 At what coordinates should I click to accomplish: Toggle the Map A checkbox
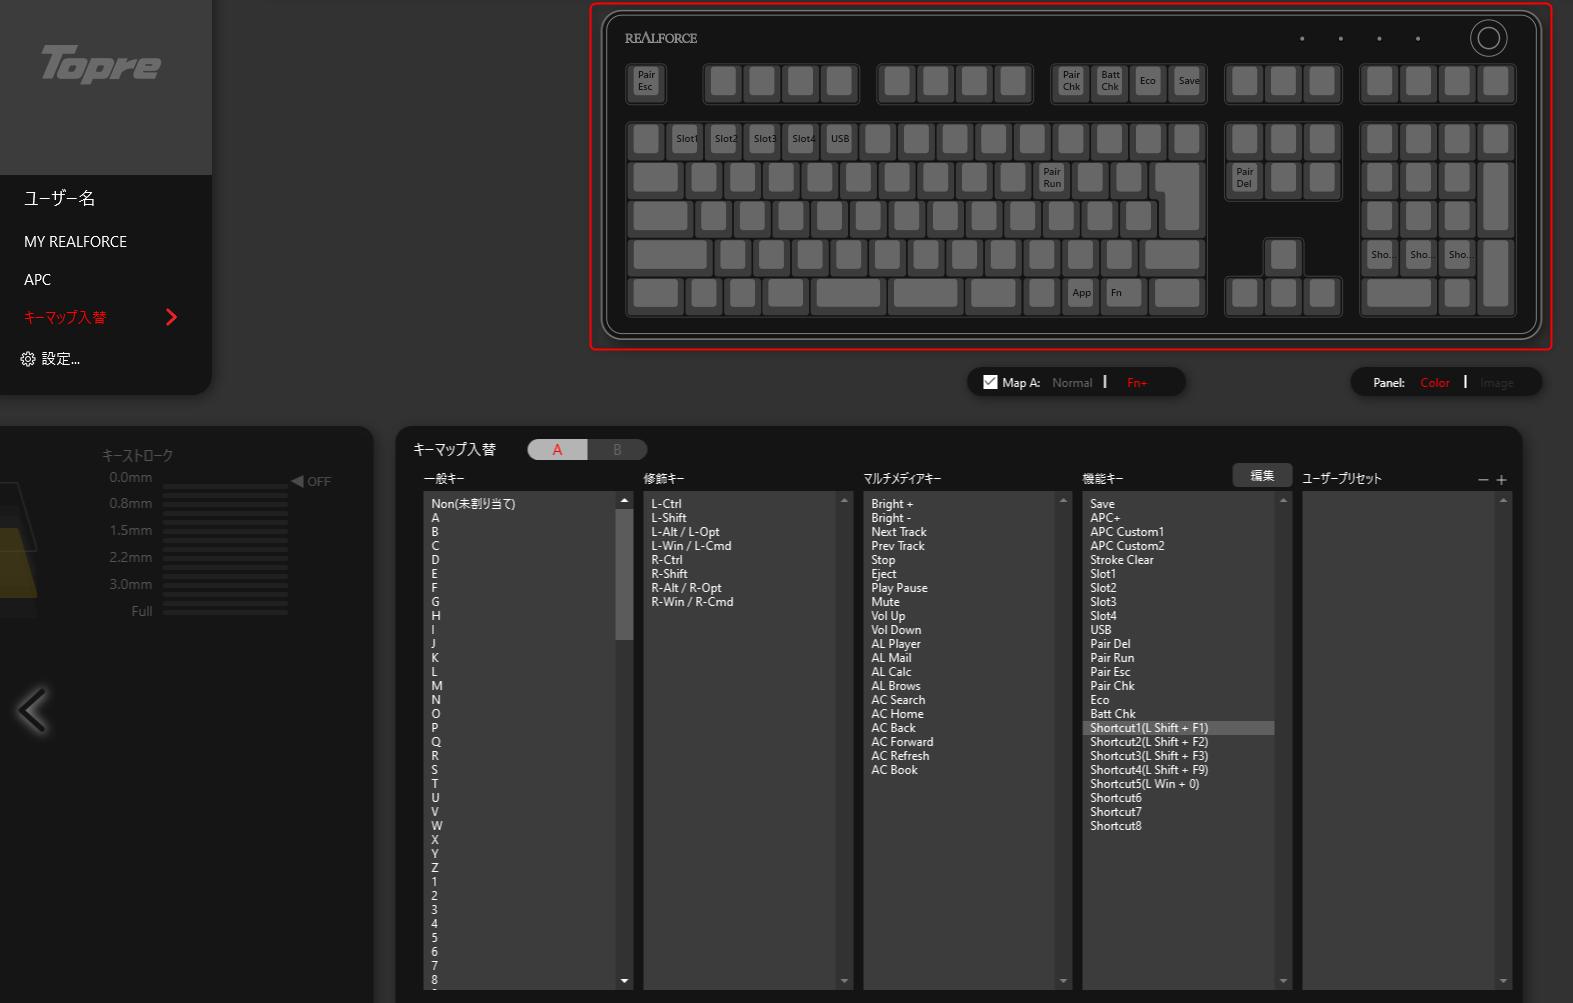tap(990, 382)
